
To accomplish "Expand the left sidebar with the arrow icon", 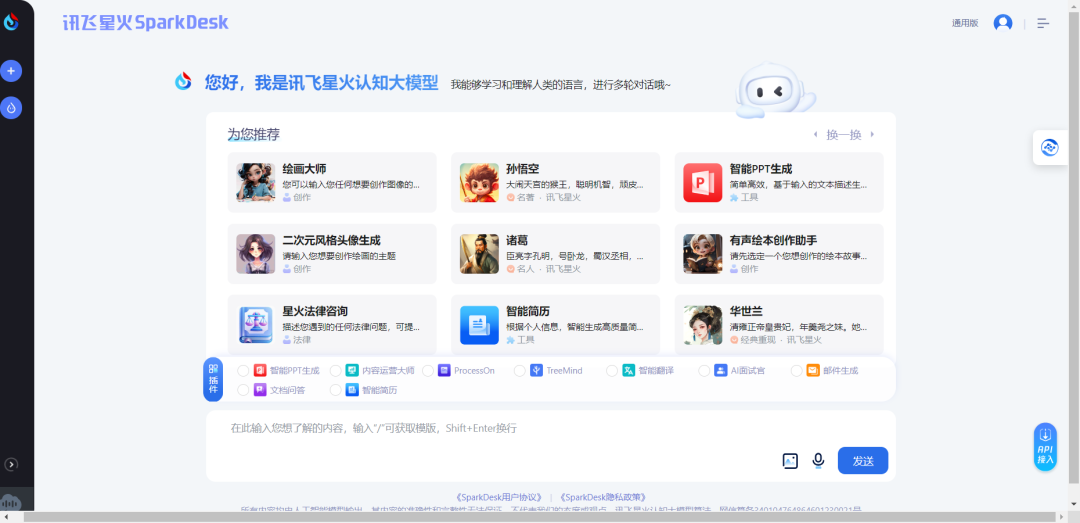I will pyautogui.click(x=10, y=464).
